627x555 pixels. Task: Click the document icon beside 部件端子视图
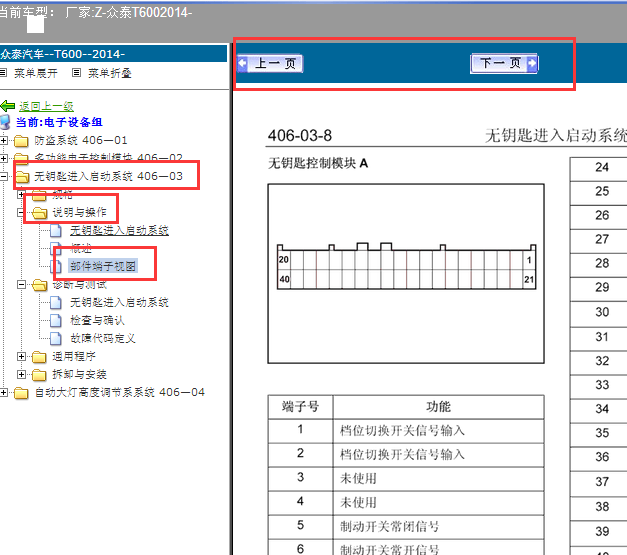point(56,267)
